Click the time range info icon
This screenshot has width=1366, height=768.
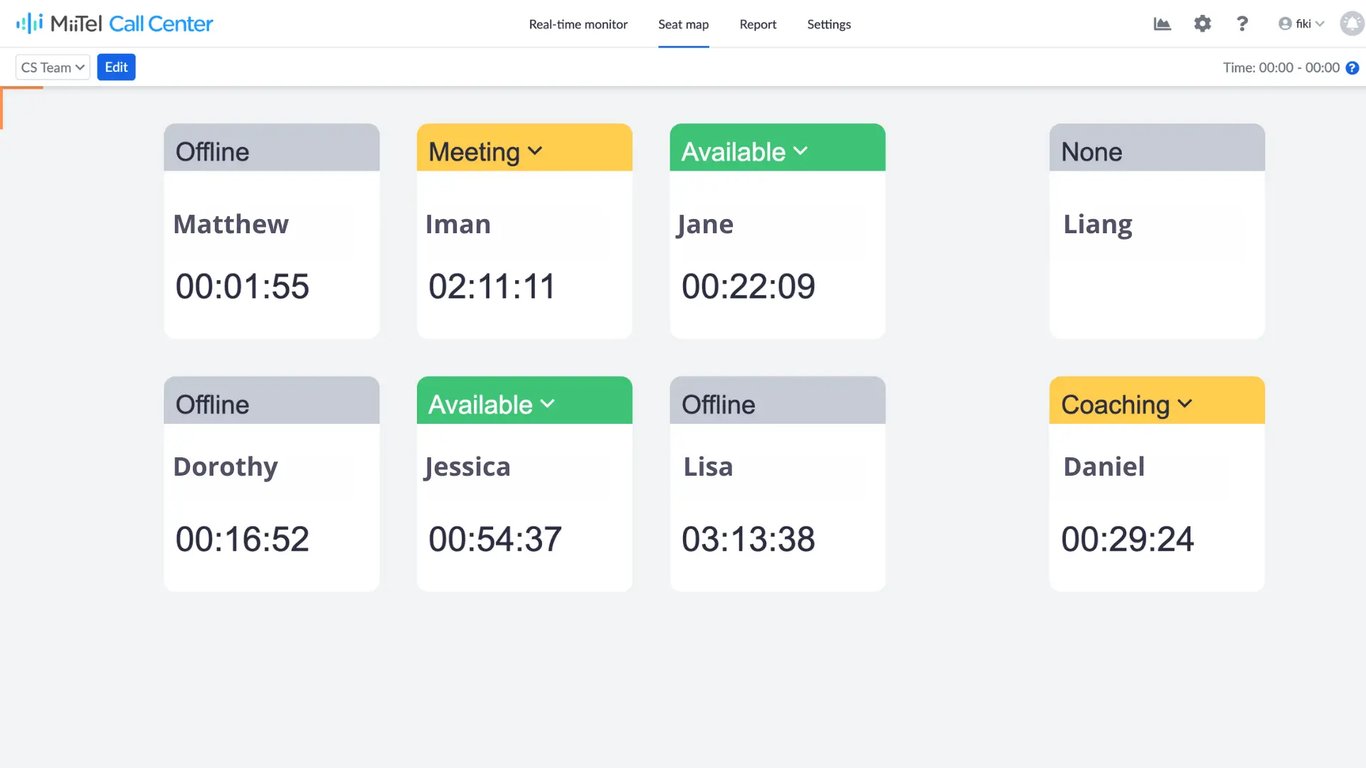click(1352, 68)
